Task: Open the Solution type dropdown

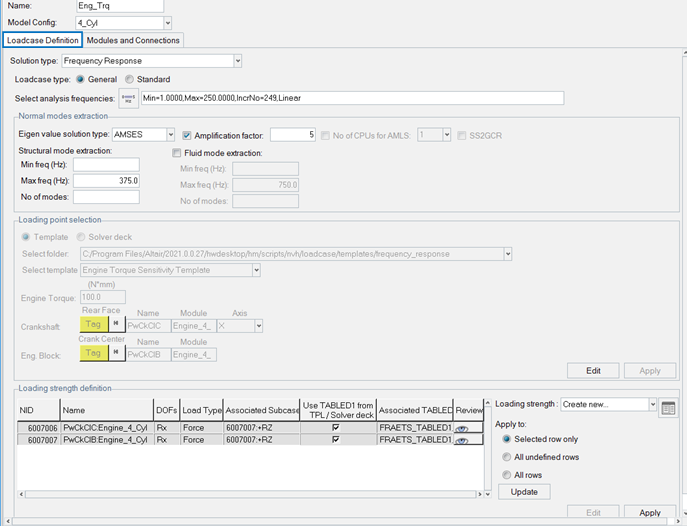Action: [x=237, y=61]
